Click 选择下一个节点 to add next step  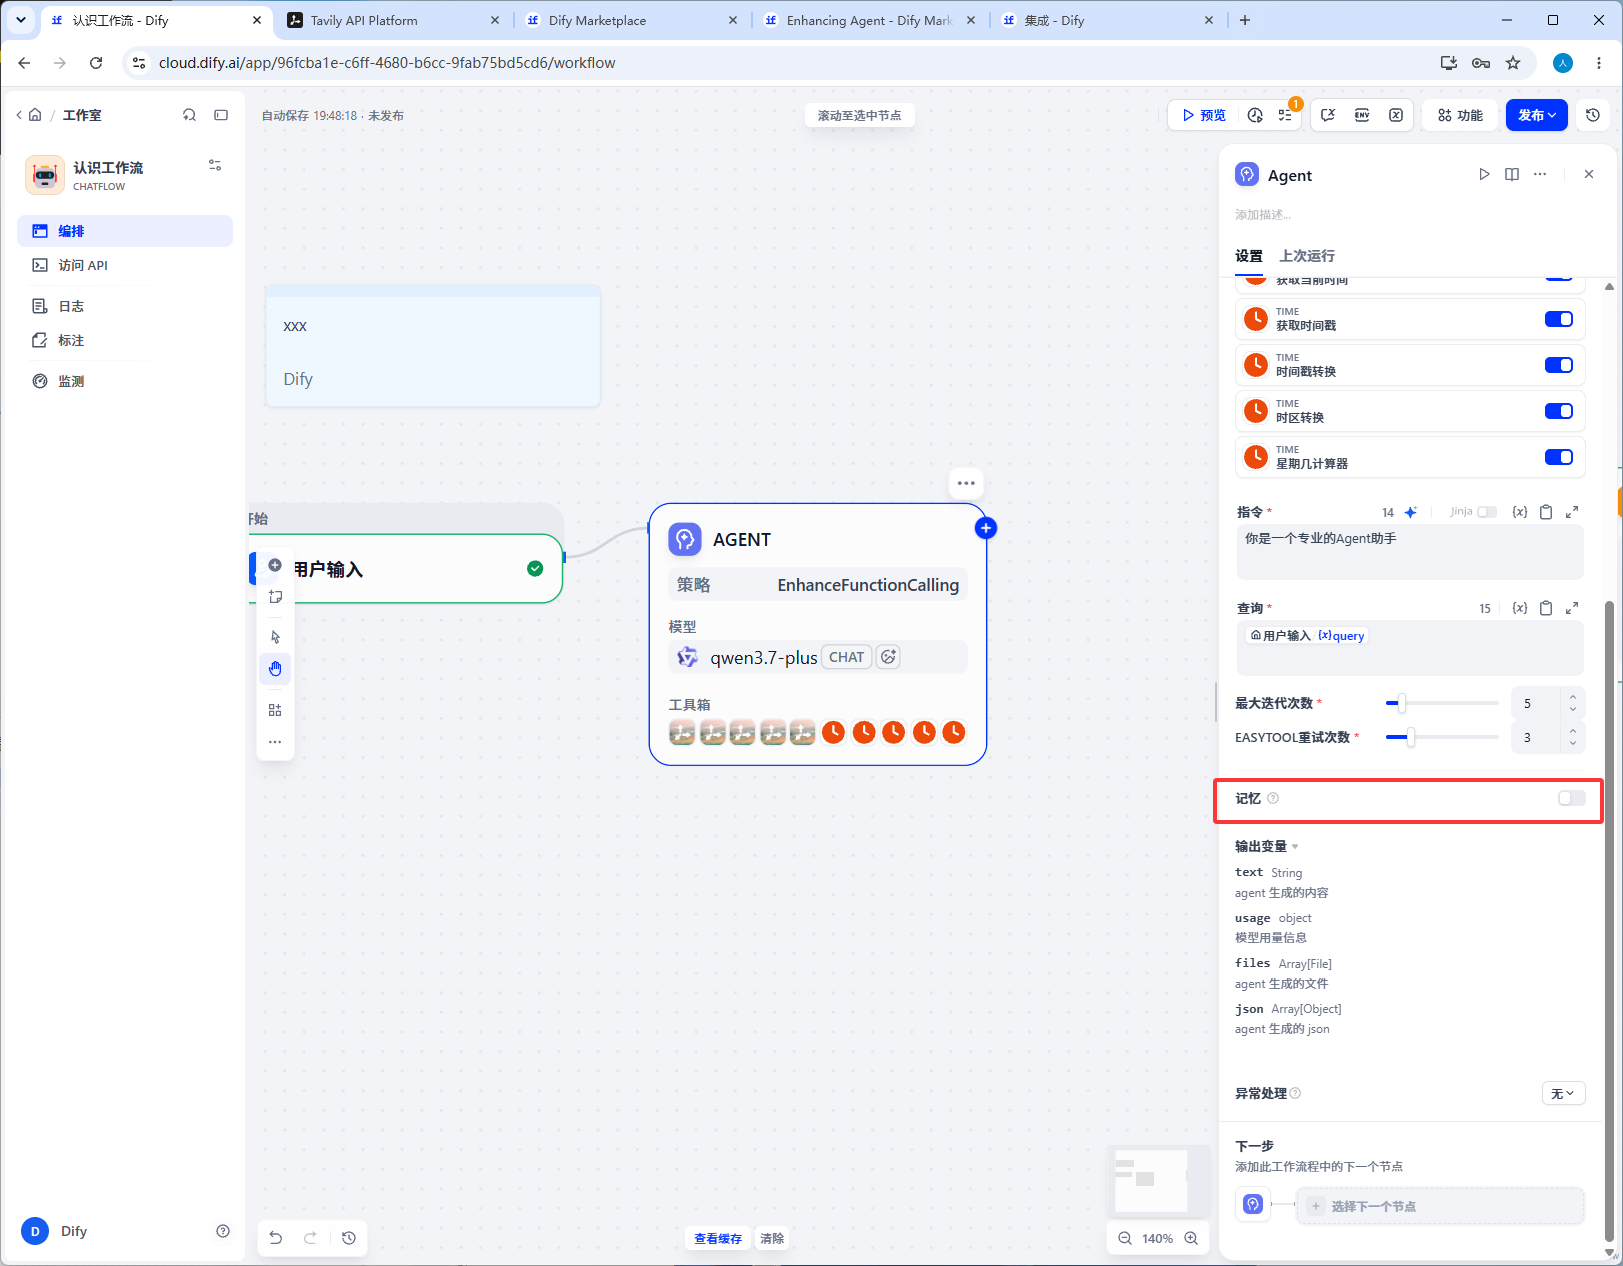pos(1440,1206)
